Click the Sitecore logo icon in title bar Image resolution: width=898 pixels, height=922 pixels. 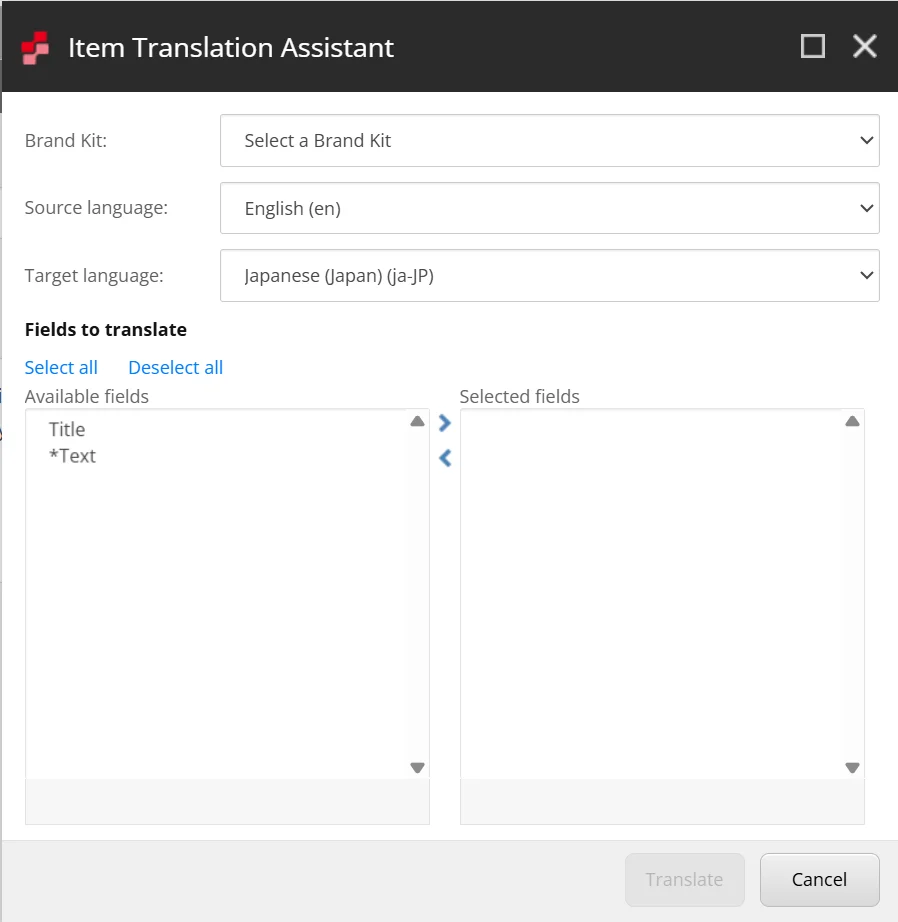point(35,48)
